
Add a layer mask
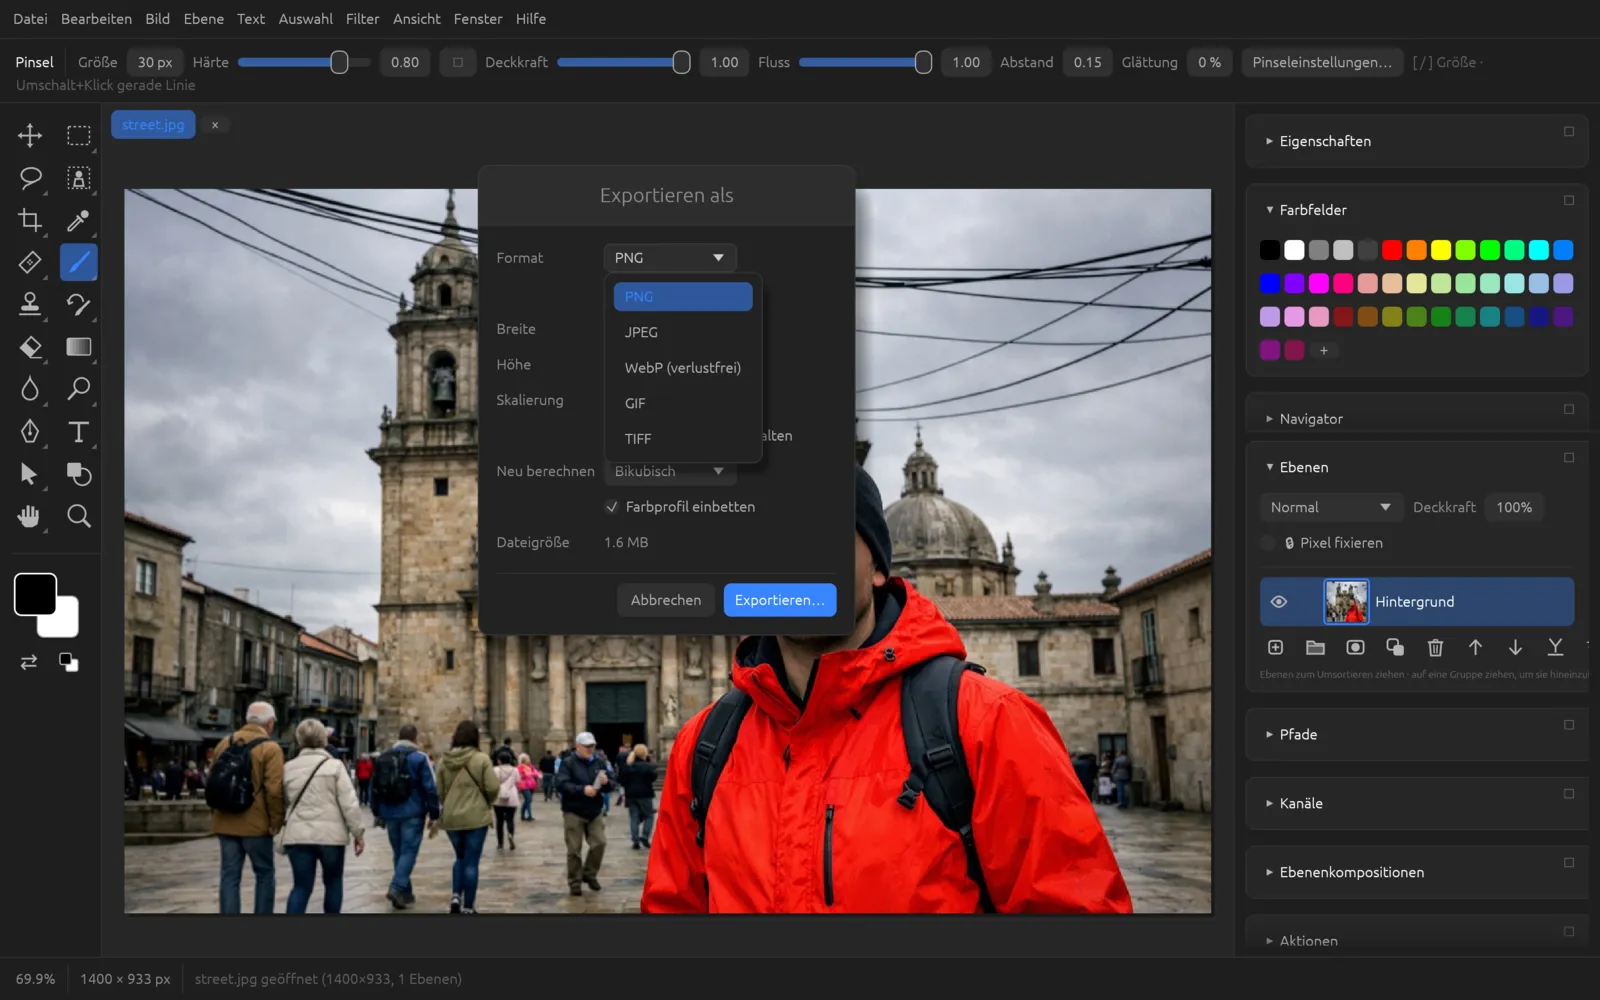1355,648
